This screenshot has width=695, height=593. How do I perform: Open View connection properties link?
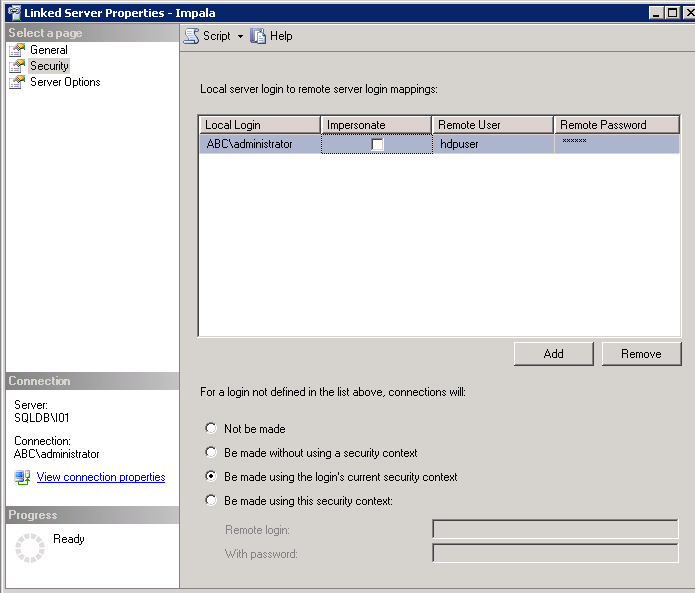(x=101, y=477)
